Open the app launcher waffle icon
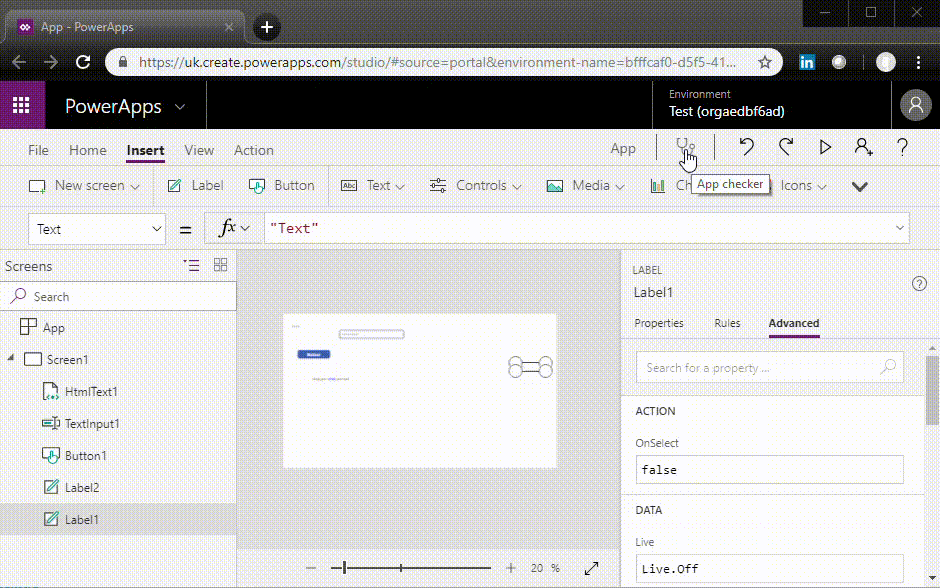This screenshot has width=940, height=588. click(22, 105)
